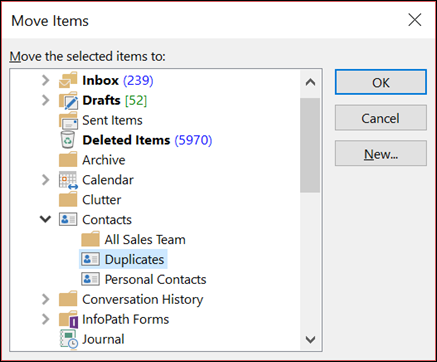
Task: Expand the Conversation History folder
Action: coord(46,299)
